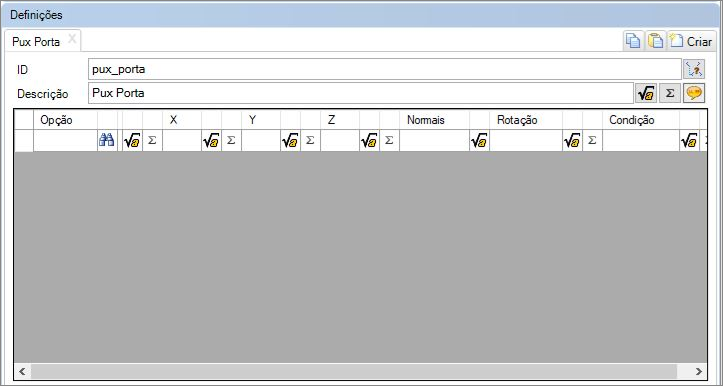This screenshot has width=723, height=386.
Task: Click the sigma icon in the Z column
Action: coord(389,141)
